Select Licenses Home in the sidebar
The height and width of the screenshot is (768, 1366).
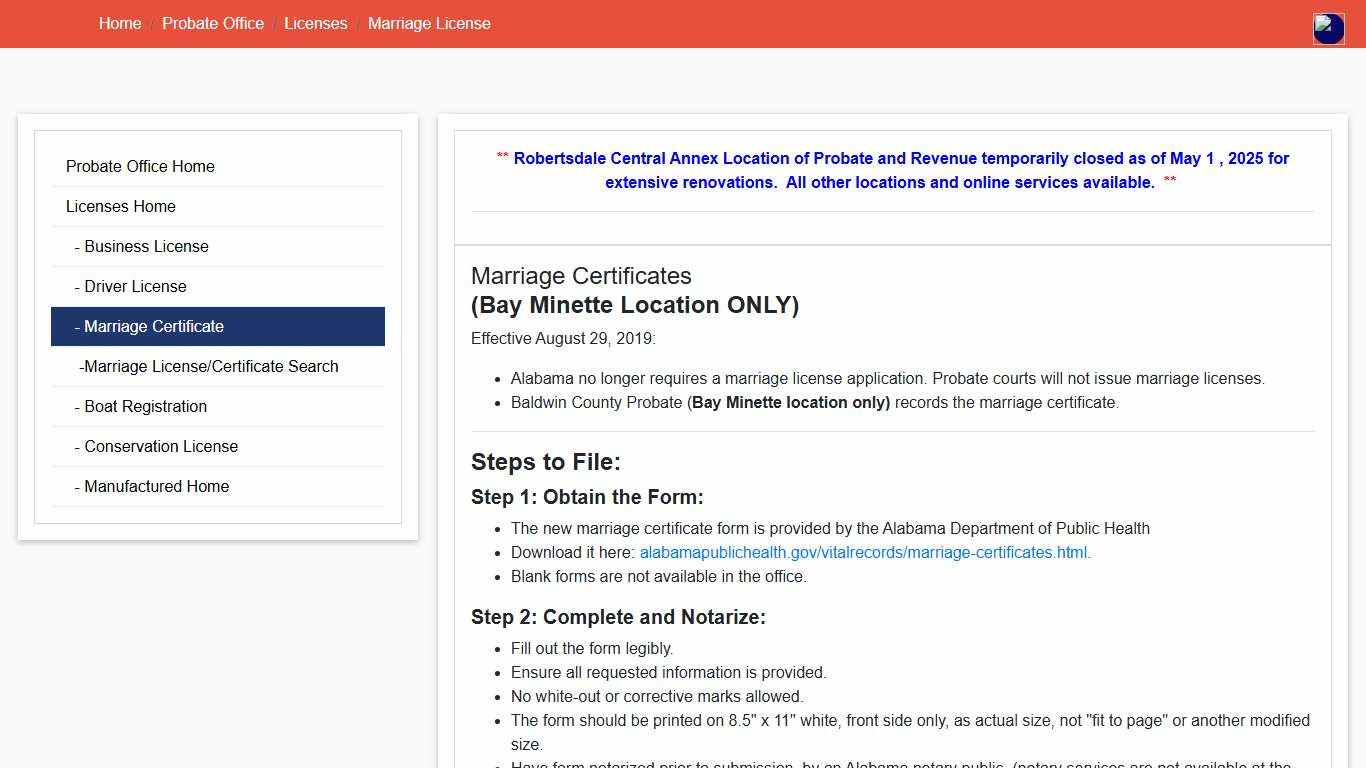coord(121,206)
